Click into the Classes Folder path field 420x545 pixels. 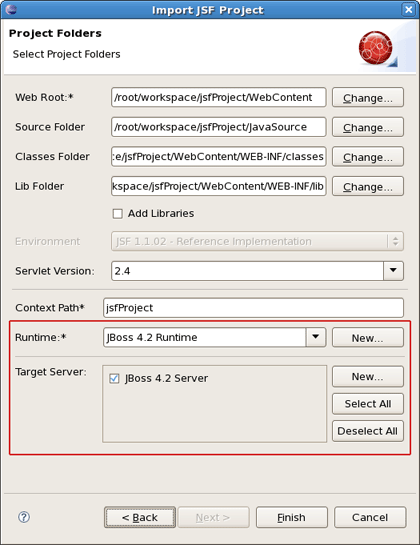[x=219, y=156]
